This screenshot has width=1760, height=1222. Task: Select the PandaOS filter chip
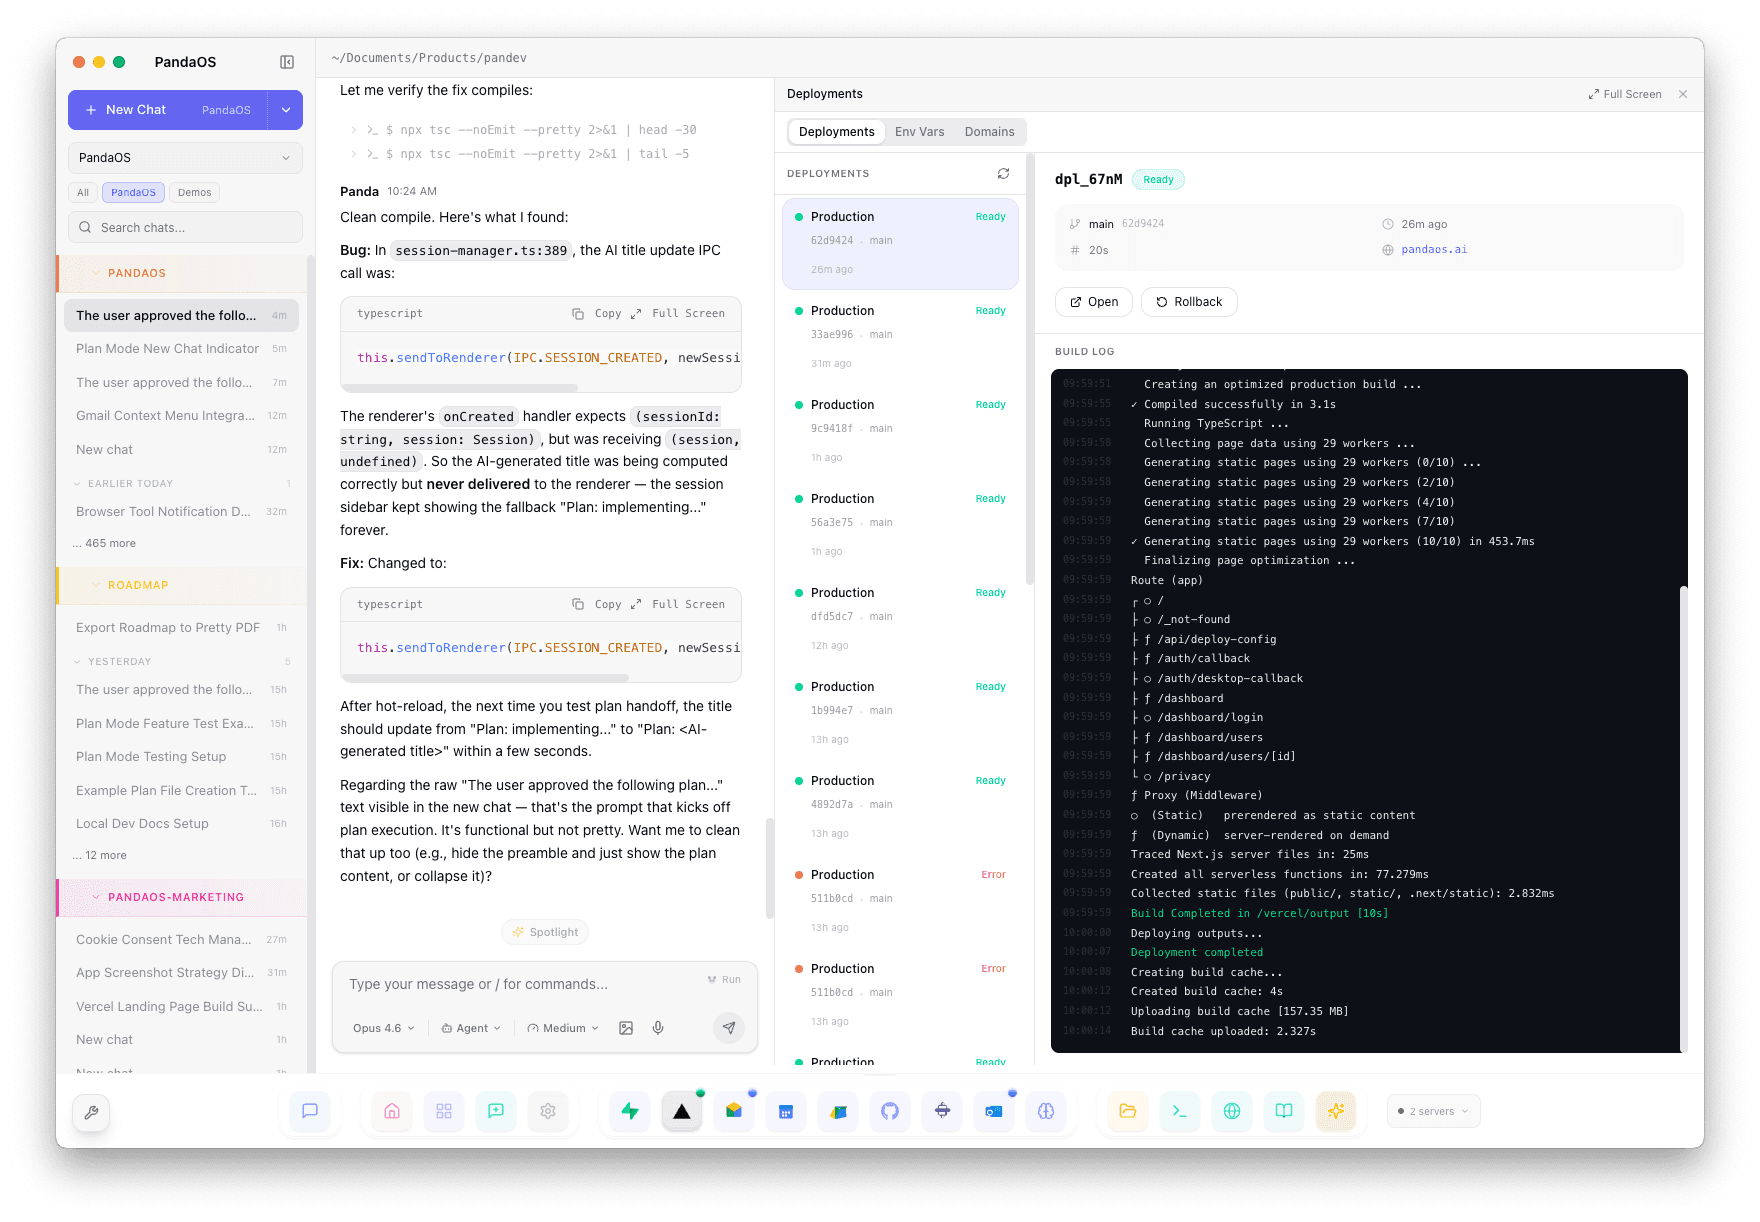point(132,192)
